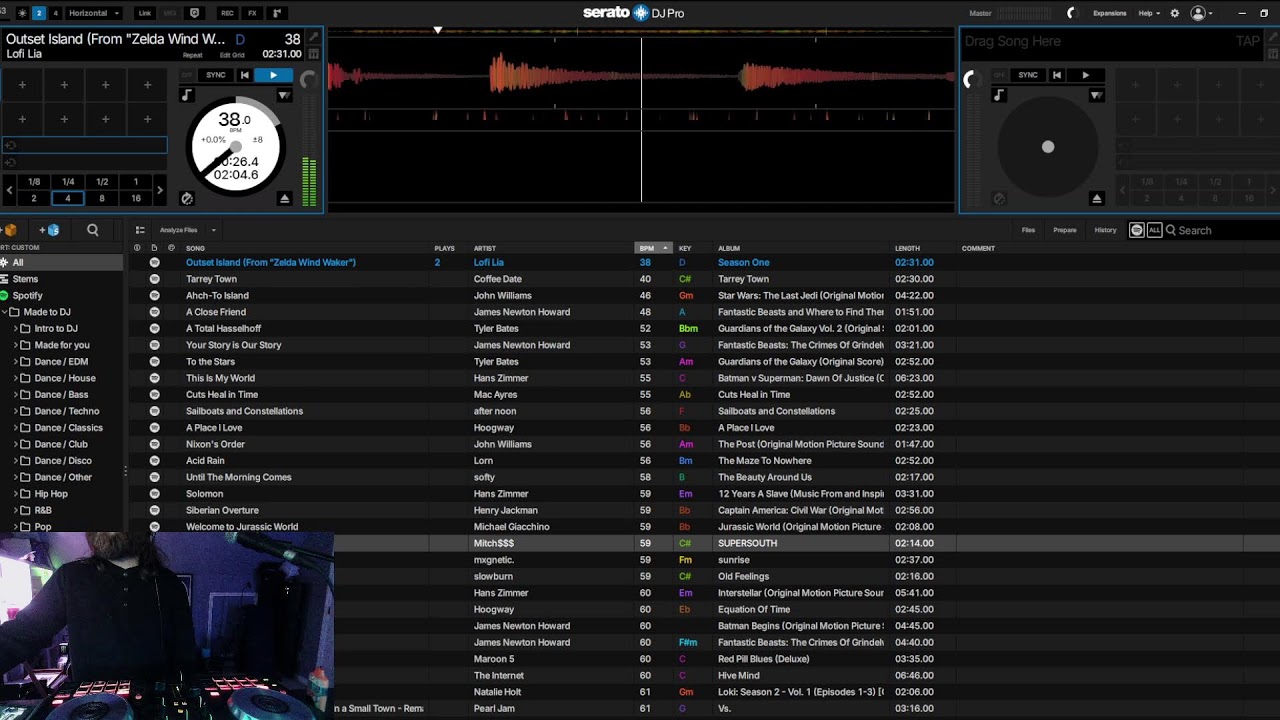Set auto loop to 1/8 on left deck
The image size is (1280, 720).
click(x=34, y=182)
